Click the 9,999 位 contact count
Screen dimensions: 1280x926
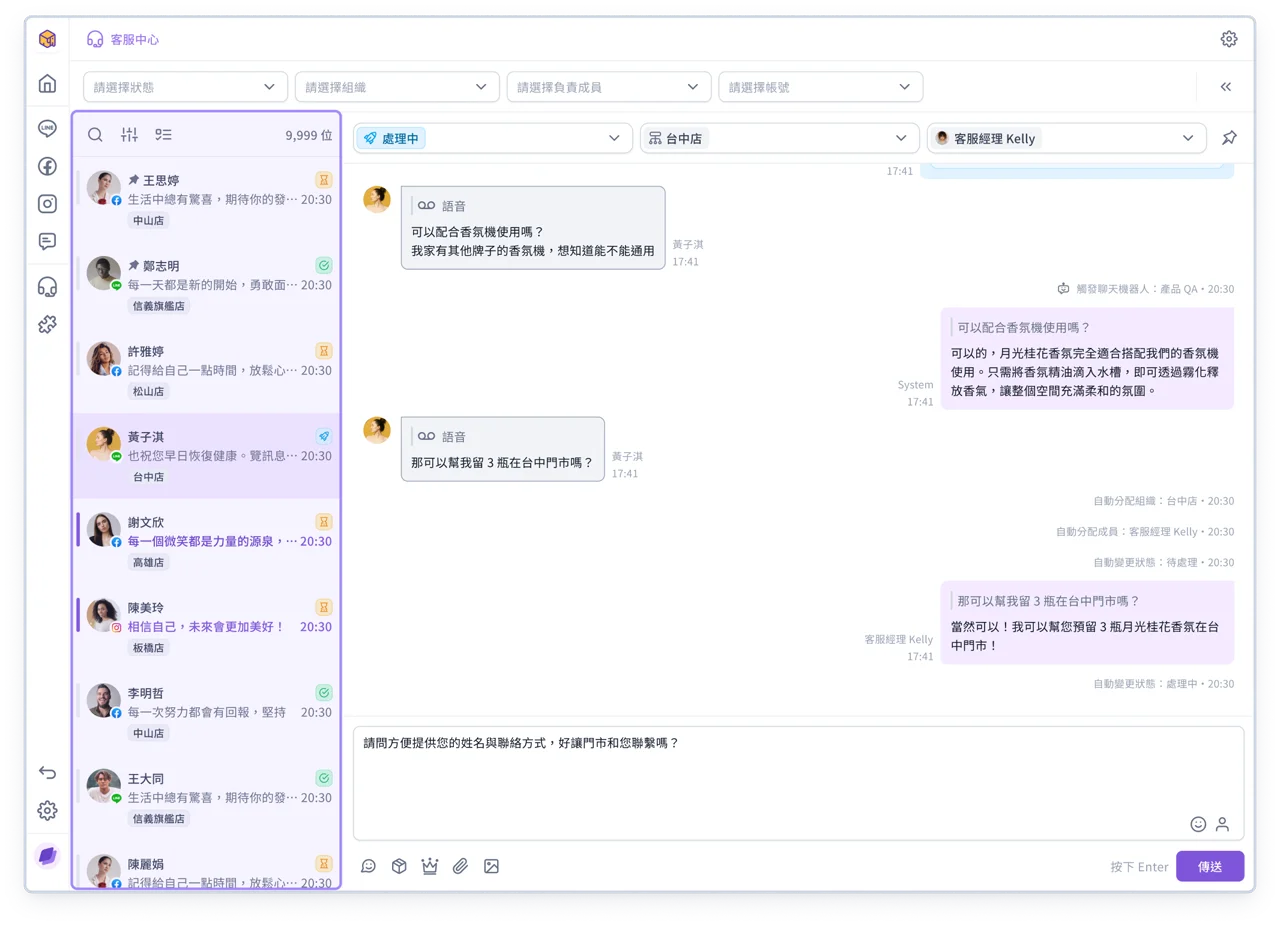click(x=309, y=135)
